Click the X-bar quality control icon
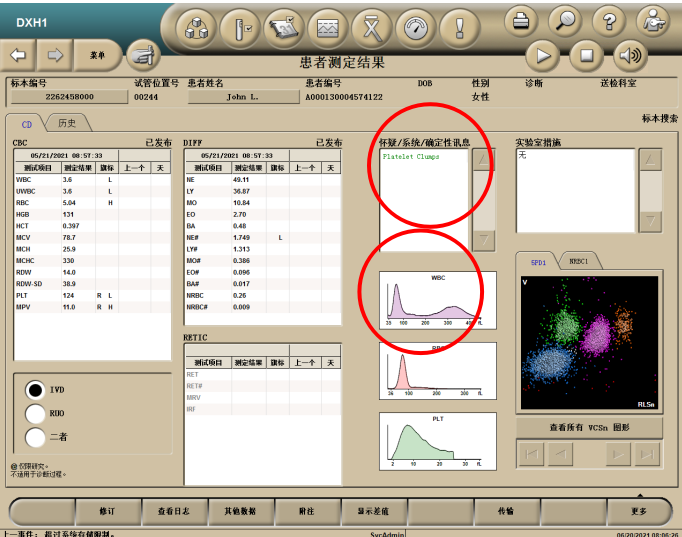The height and width of the screenshot is (537, 682). pyautogui.click(x=372, y=28)
